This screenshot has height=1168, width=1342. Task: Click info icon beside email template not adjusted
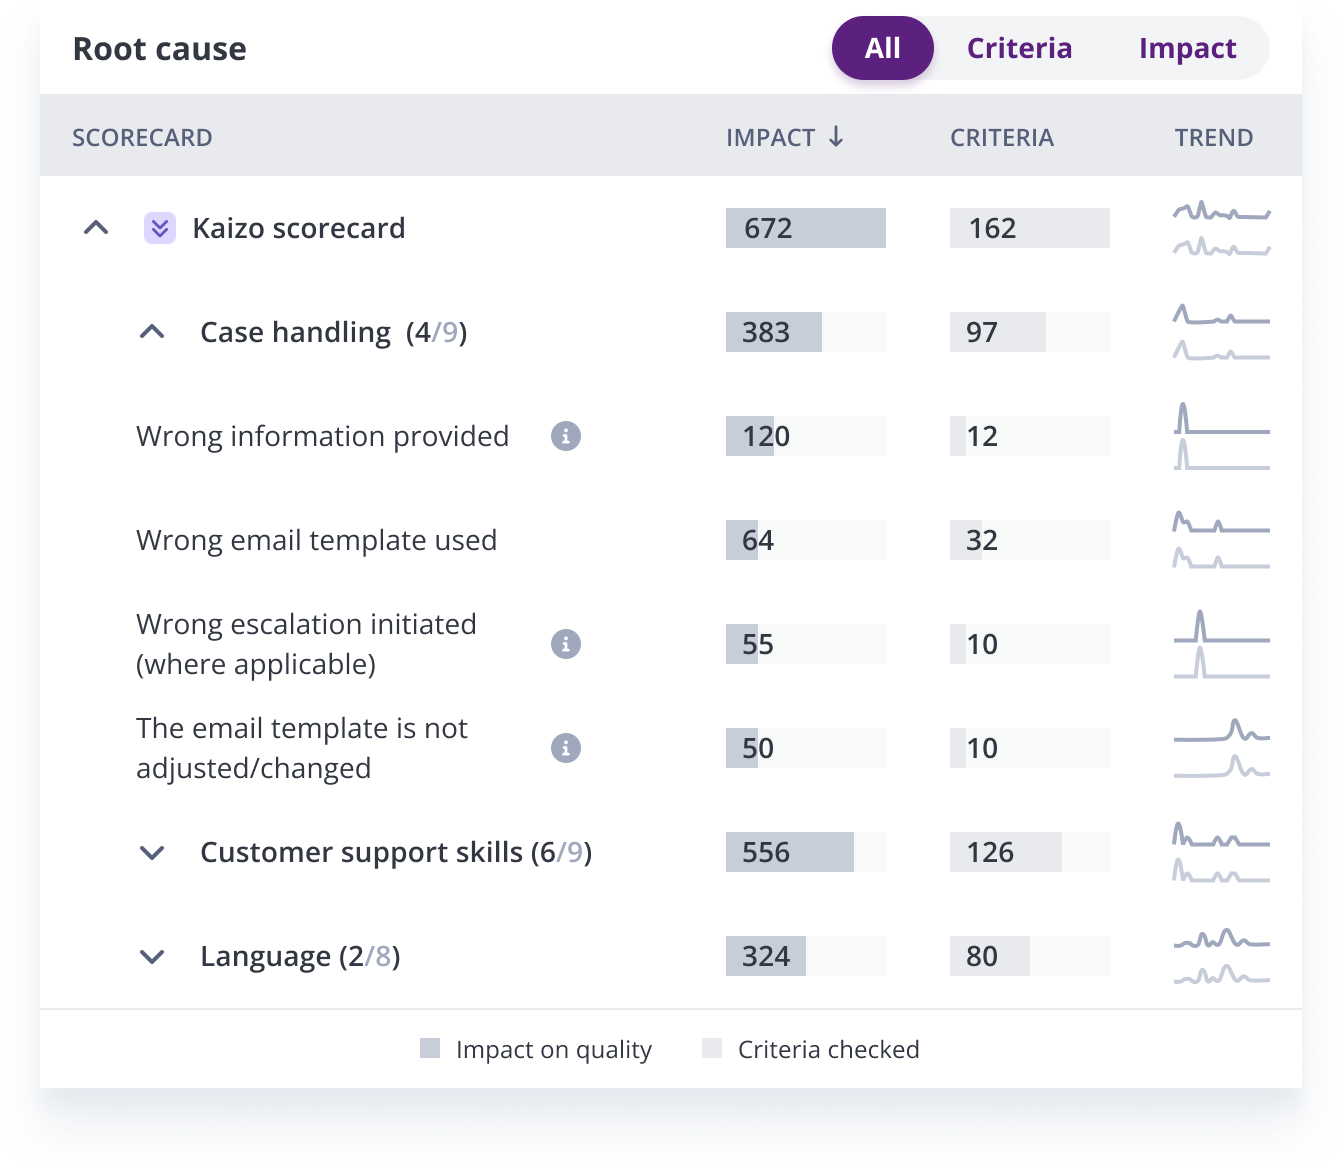[x=566, y=748]
